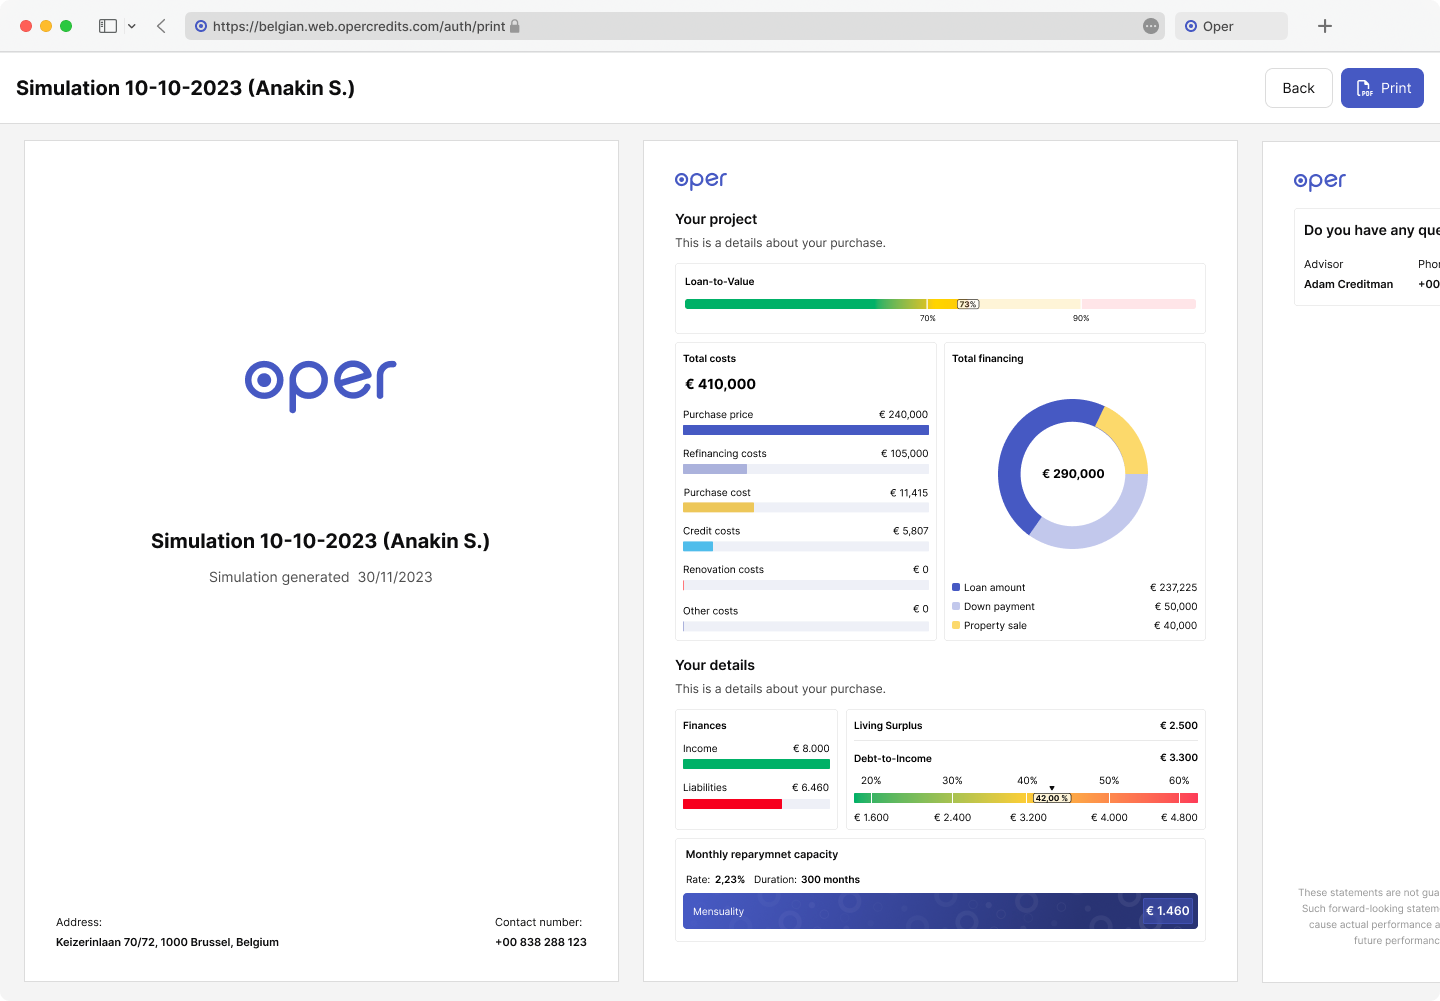Click the 42,00 % marker on Debt-to-Income bar
1440x1001 pixels.
1051,798
